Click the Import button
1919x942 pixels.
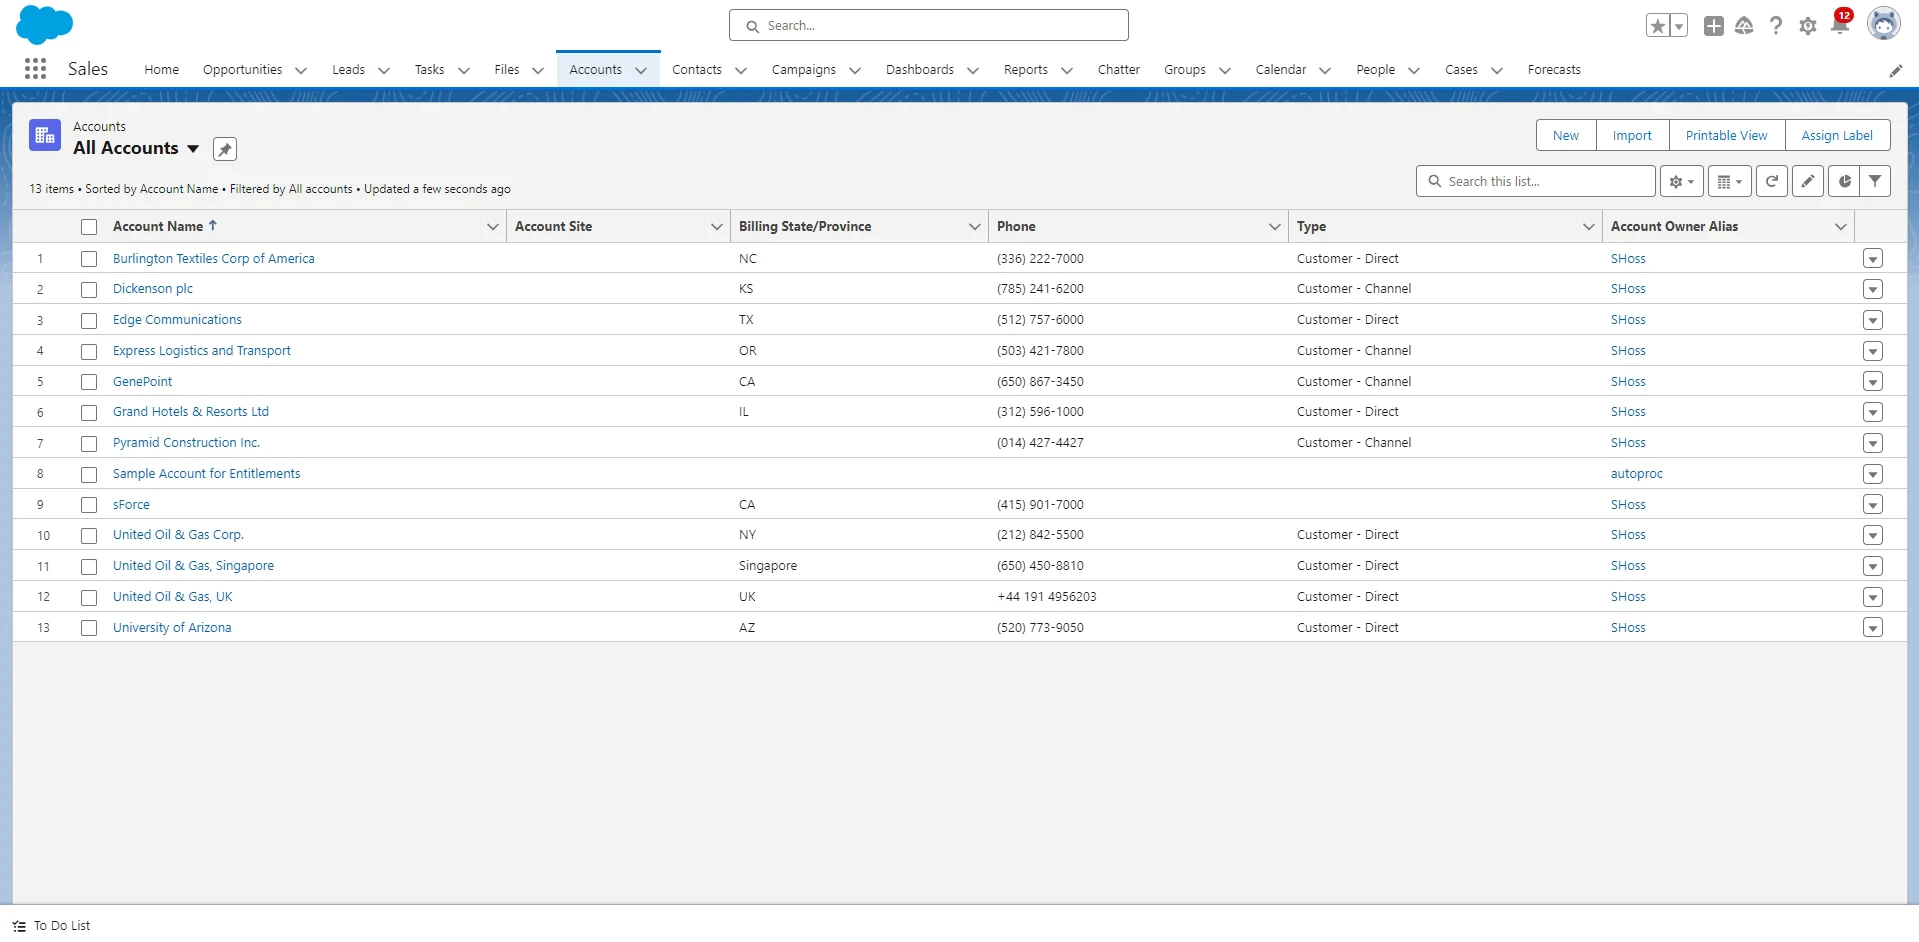tap(1632, 135)
